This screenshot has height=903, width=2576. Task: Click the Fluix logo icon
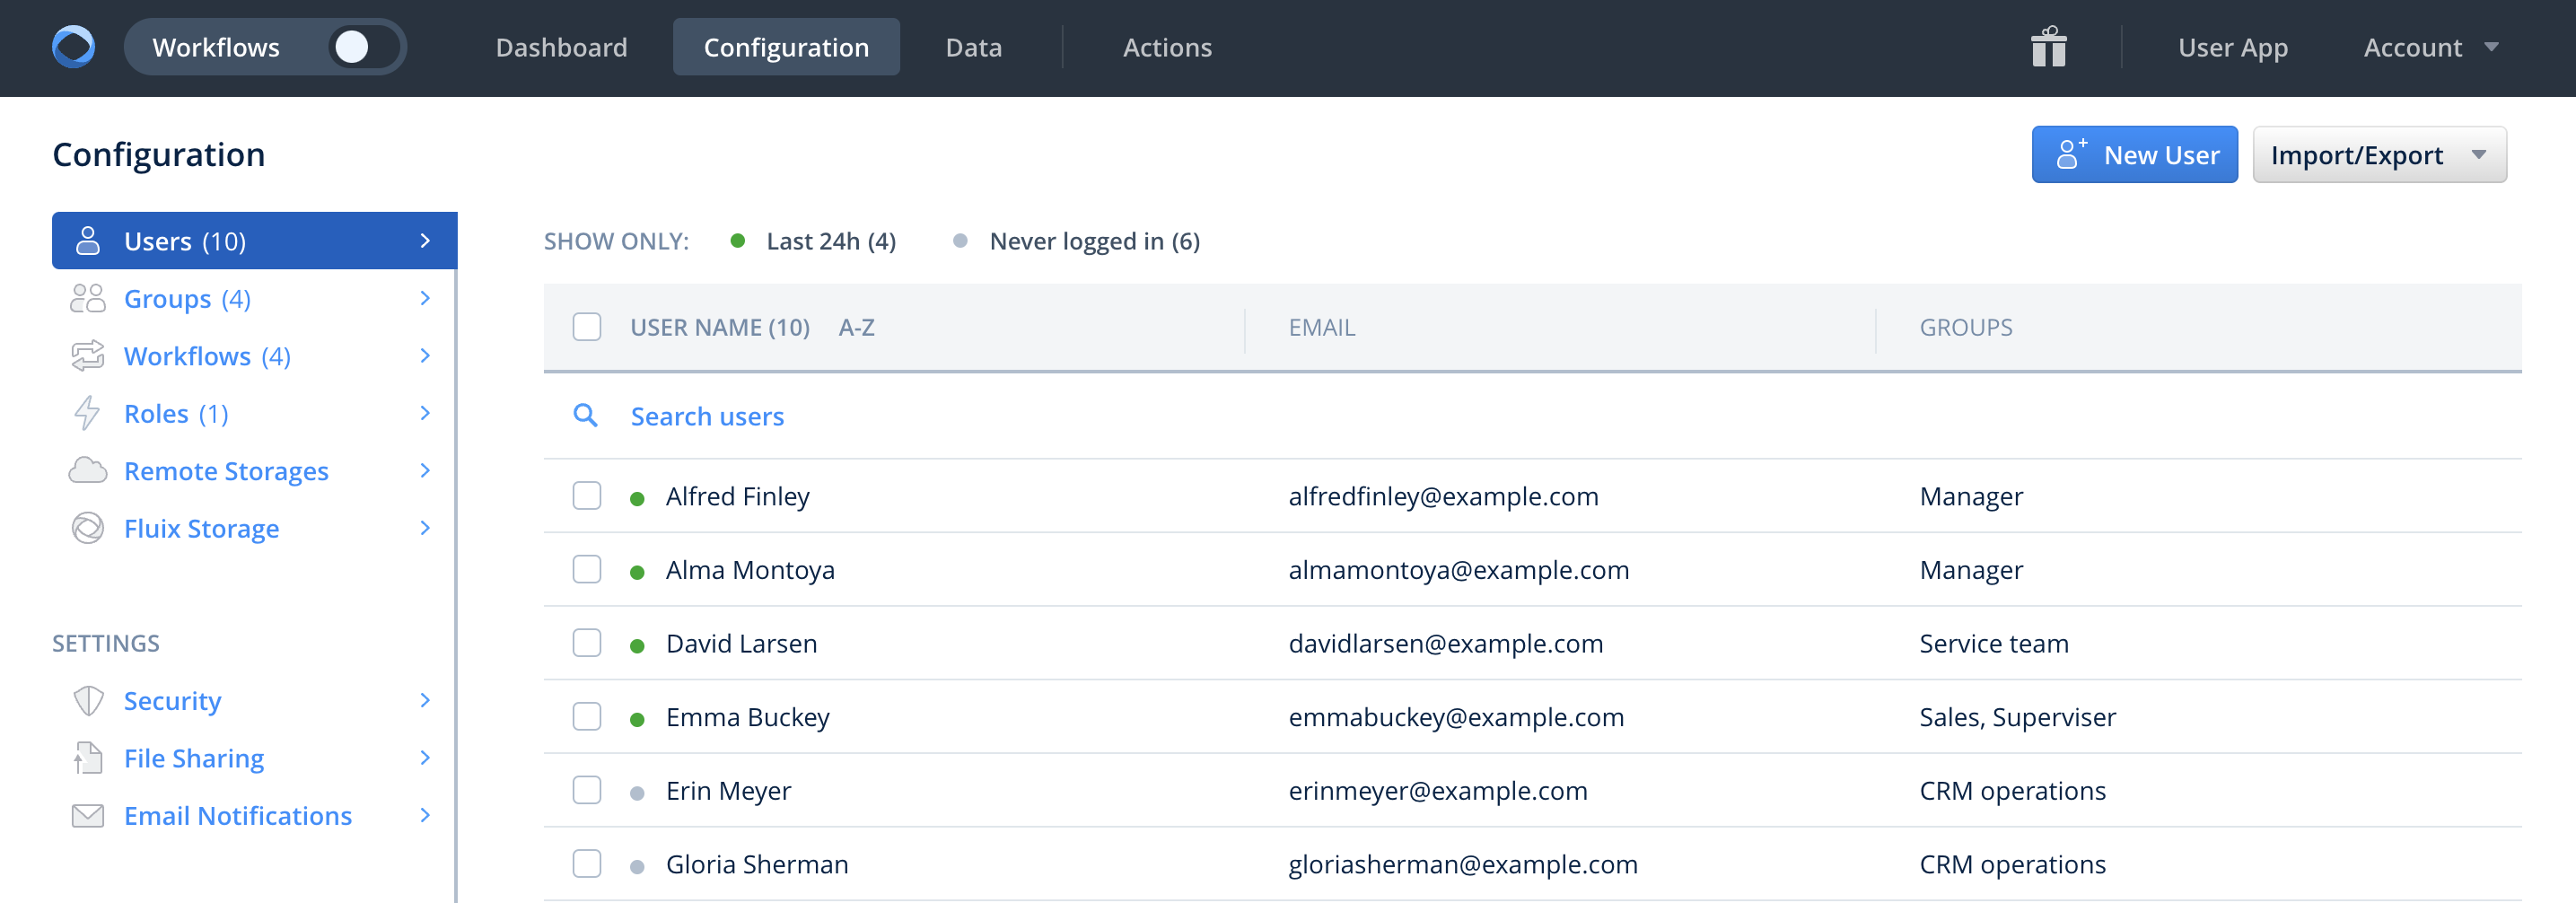click(73, 47)
